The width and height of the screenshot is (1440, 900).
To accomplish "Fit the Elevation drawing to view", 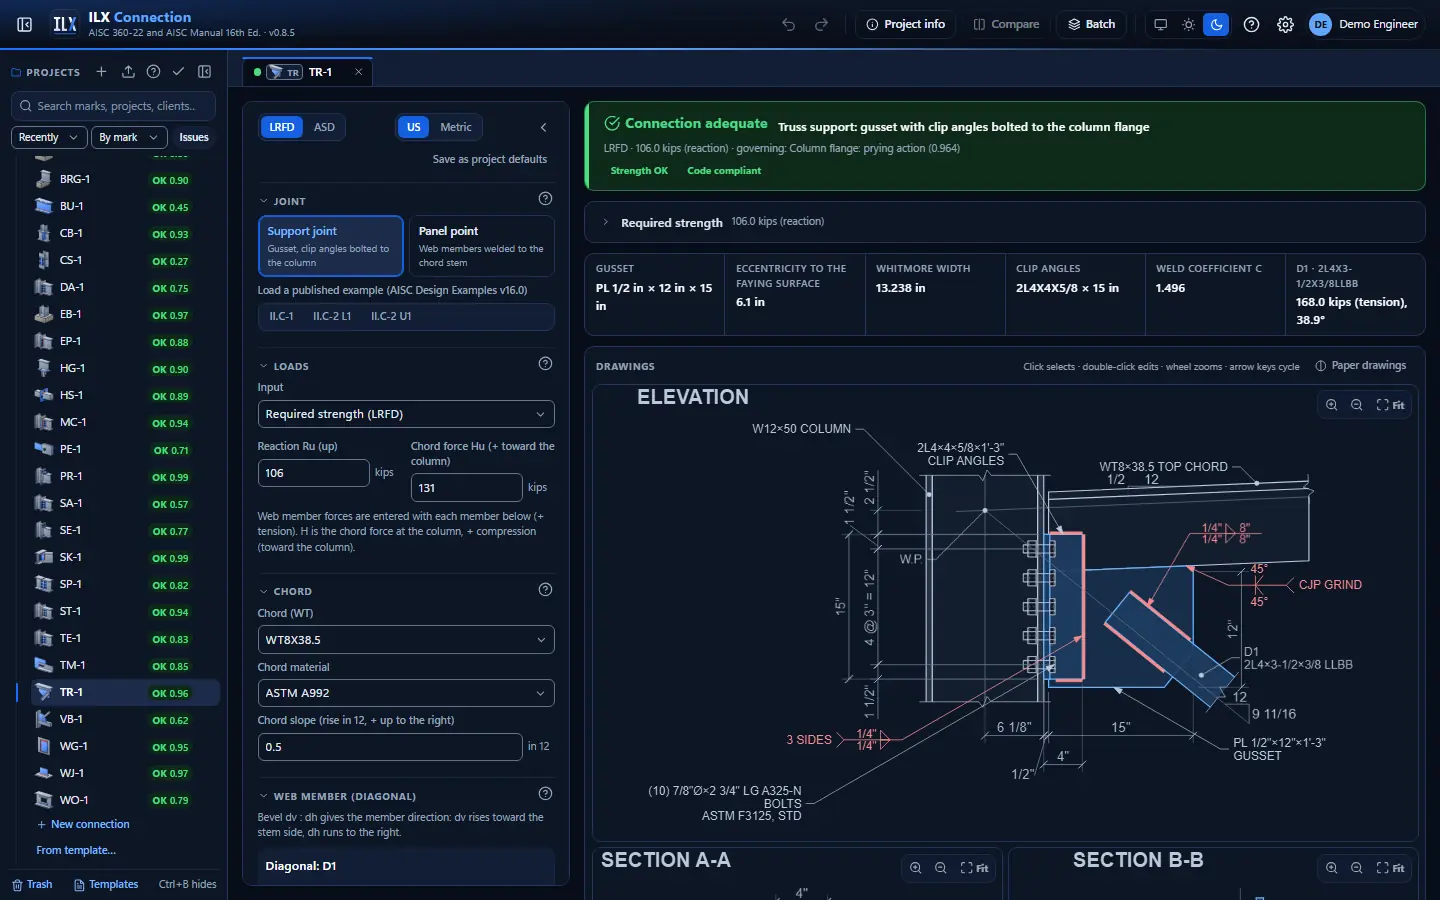I will click(1390, 405).
